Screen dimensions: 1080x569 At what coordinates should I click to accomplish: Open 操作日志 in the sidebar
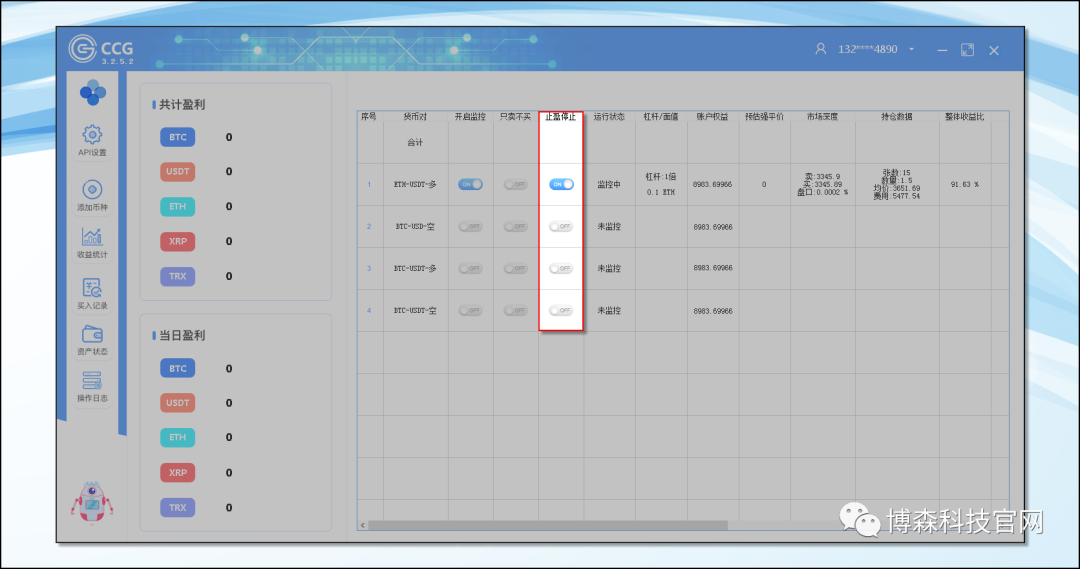coord(92,387)
